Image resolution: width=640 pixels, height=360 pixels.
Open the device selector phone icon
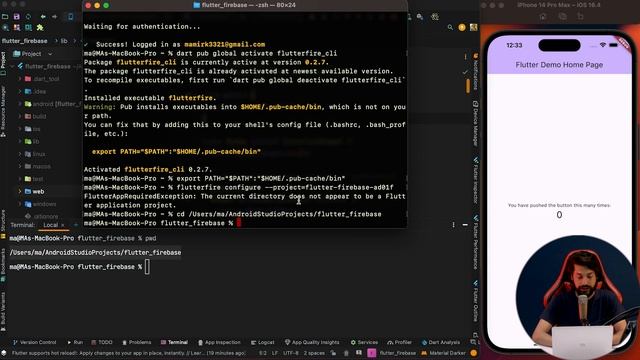70,17
